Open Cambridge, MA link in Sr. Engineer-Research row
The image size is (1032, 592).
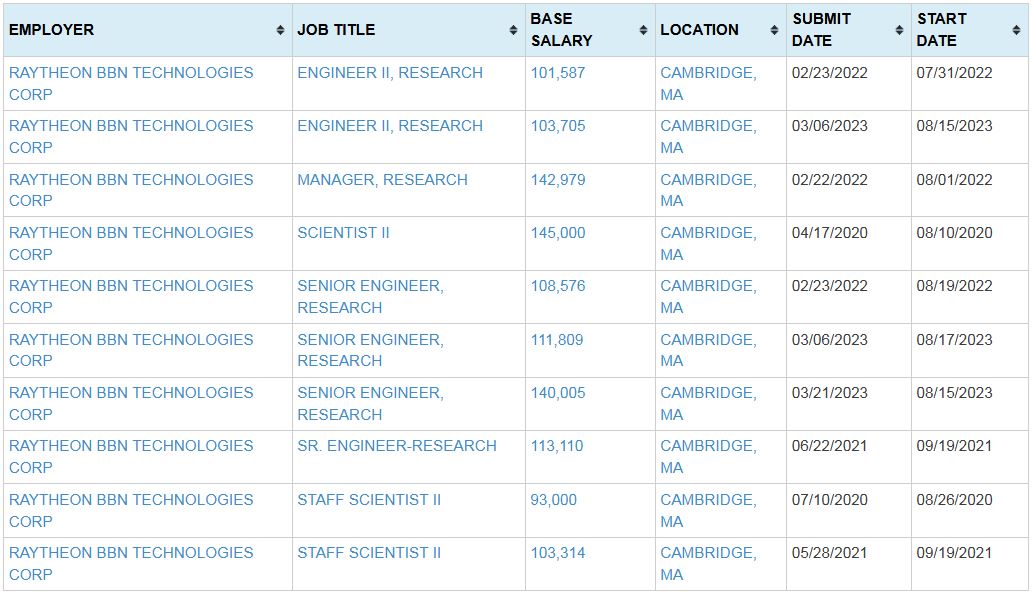pos(708,456)
